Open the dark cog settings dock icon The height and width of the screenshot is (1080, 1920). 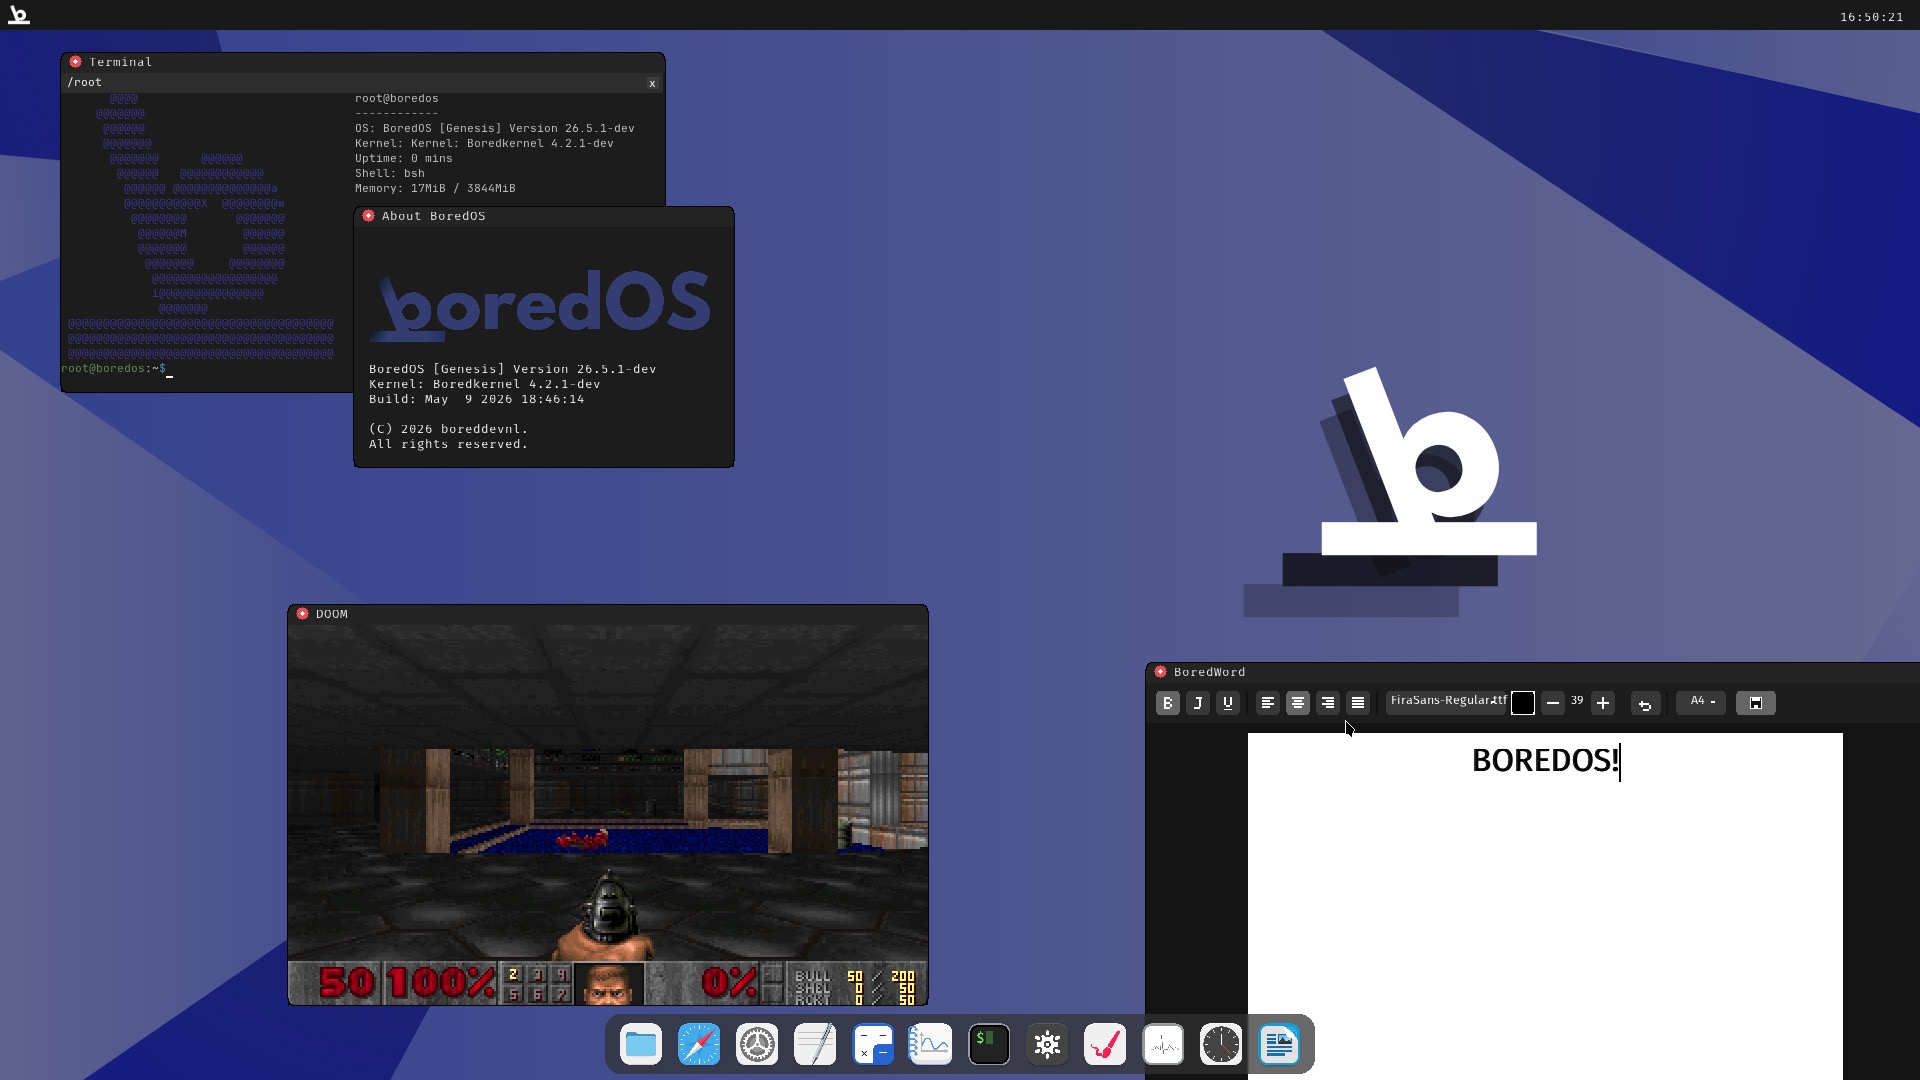pyautogui.click(x=1047, y=1045)
